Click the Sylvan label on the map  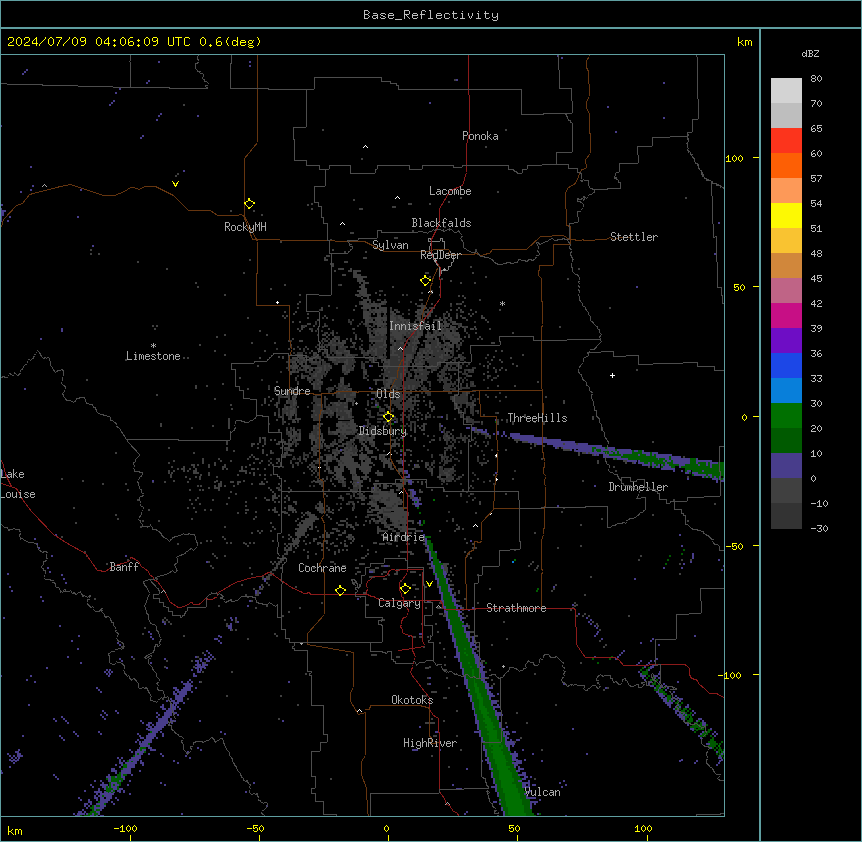click(x=390, y=245)
